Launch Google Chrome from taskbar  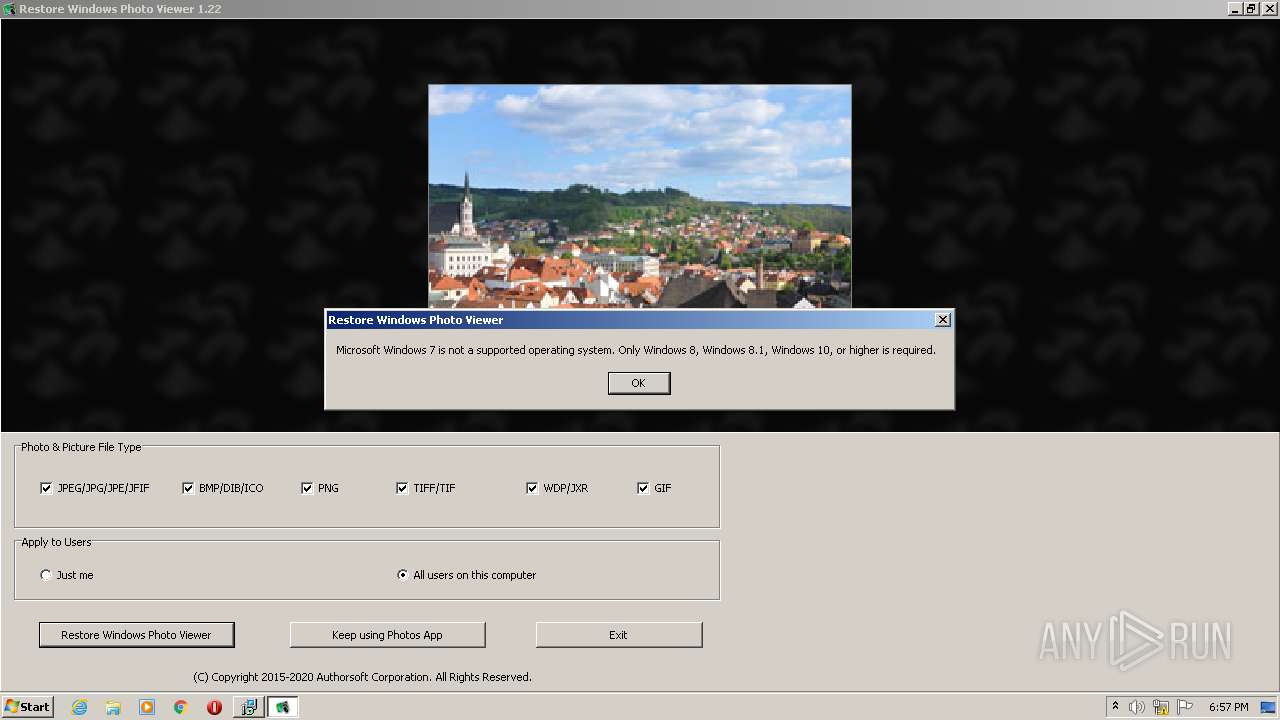click(180, 707)
